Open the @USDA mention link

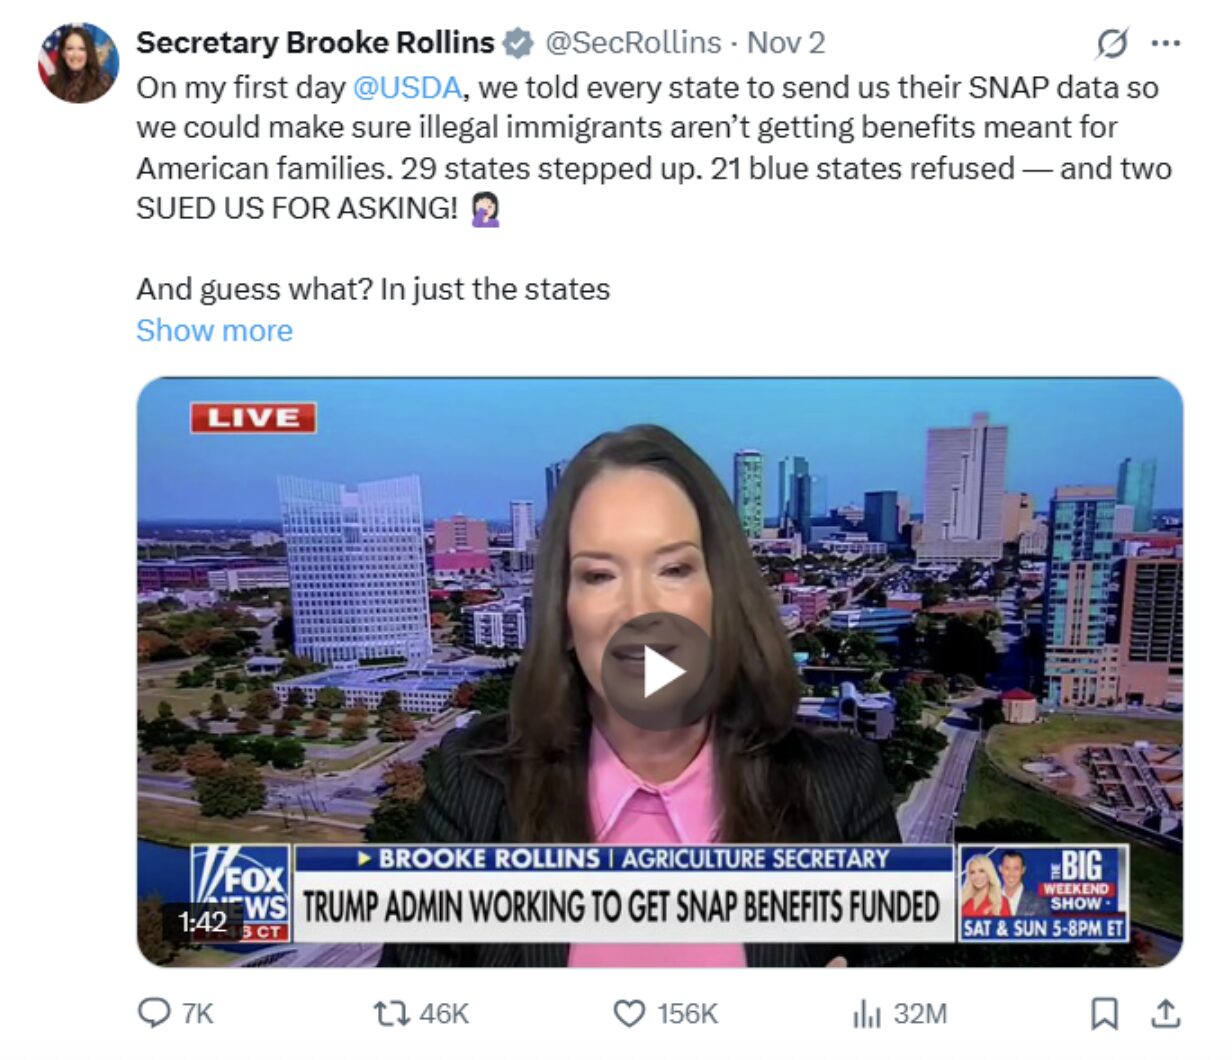point(407,87)
